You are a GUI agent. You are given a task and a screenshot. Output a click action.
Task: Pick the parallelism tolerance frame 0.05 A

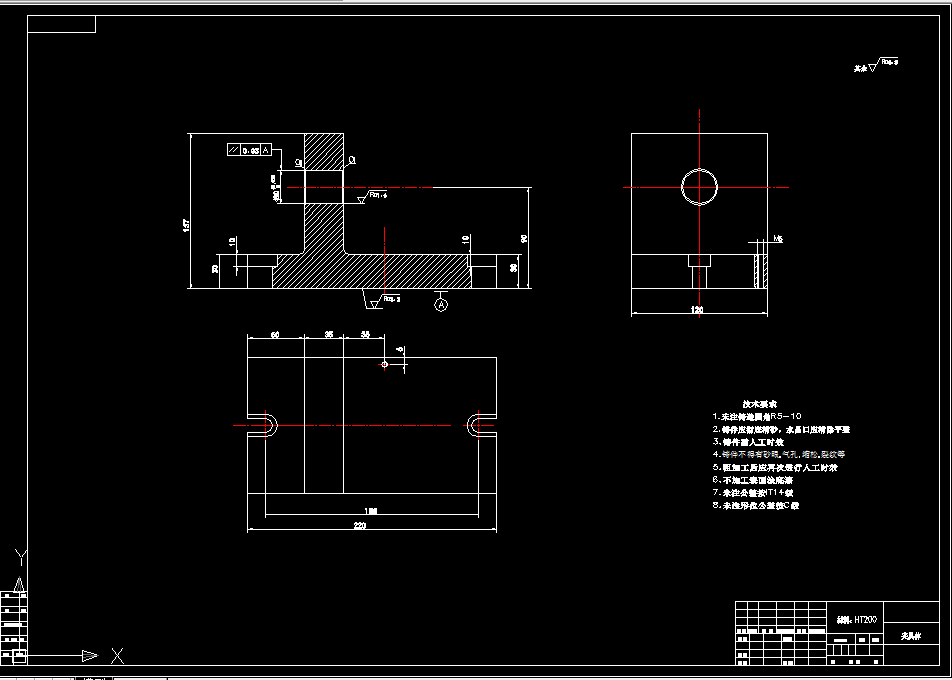[x=250, y=150]
